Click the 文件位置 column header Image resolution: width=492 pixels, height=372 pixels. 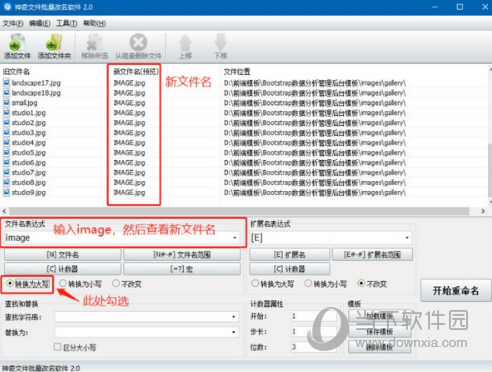[237, 72]
